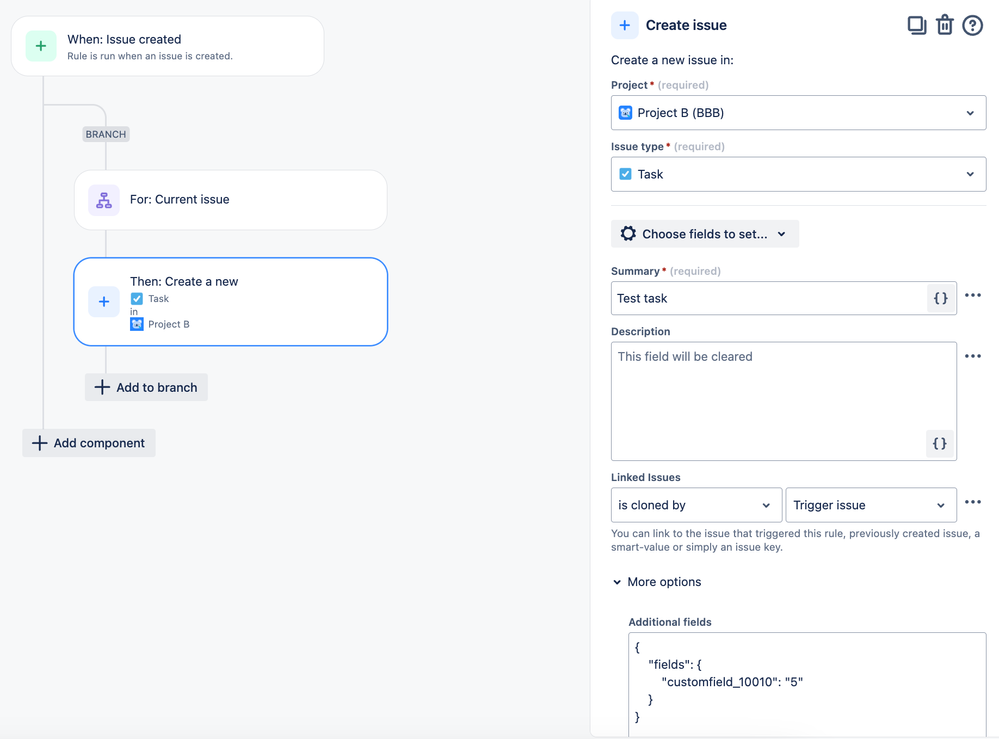Open the Issue type Task dropdown

pyautogui.click(x=798, y=174)
